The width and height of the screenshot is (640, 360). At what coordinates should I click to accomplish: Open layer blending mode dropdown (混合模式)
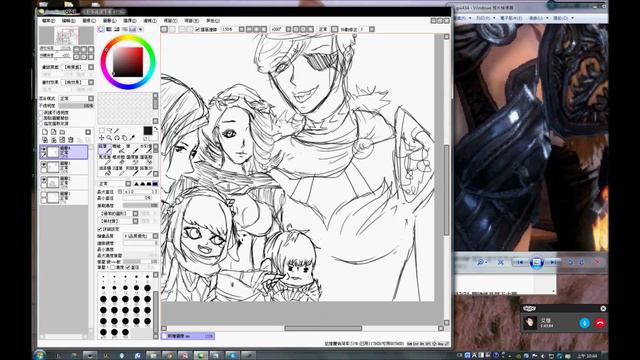tap(76, 98)
